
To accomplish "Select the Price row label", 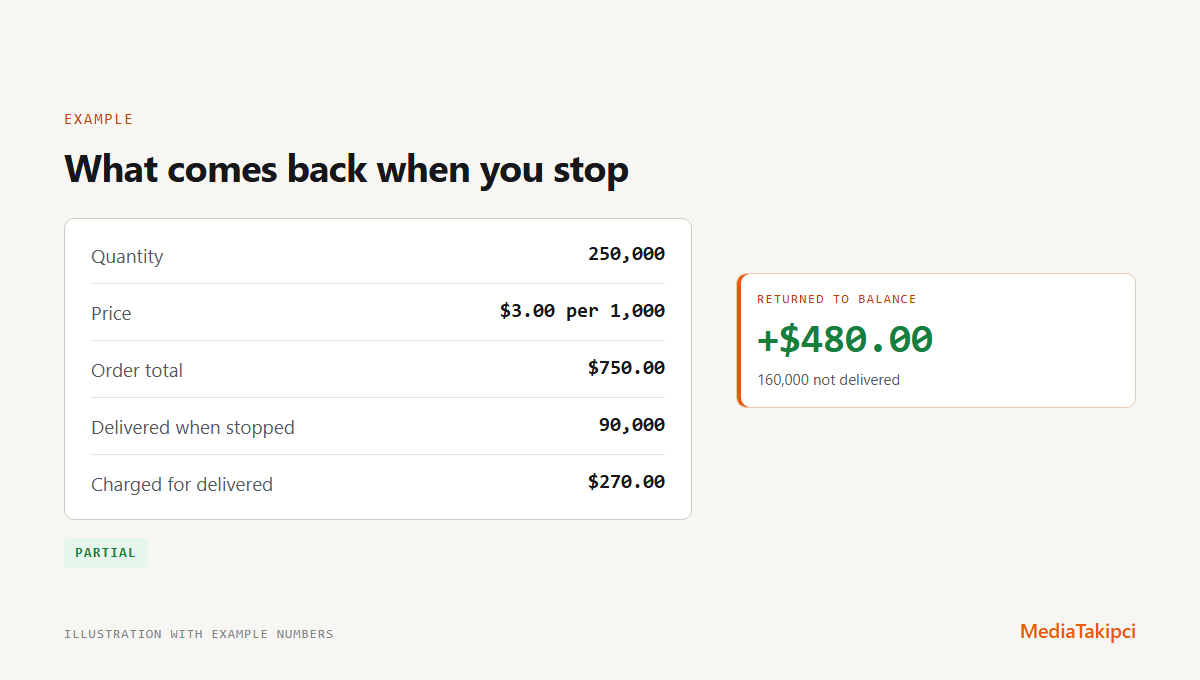I will pyautogui.click(x=111, y=313).
